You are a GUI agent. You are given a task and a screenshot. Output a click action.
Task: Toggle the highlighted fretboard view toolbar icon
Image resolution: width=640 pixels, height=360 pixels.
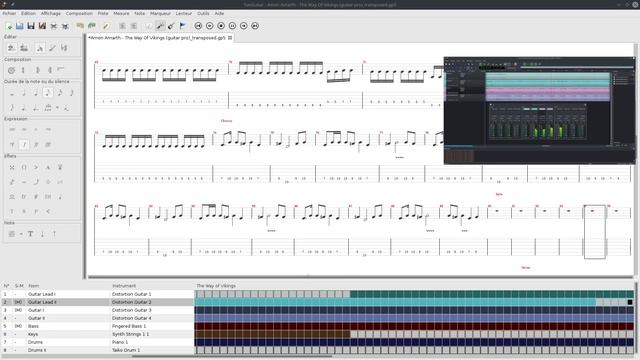160,26
